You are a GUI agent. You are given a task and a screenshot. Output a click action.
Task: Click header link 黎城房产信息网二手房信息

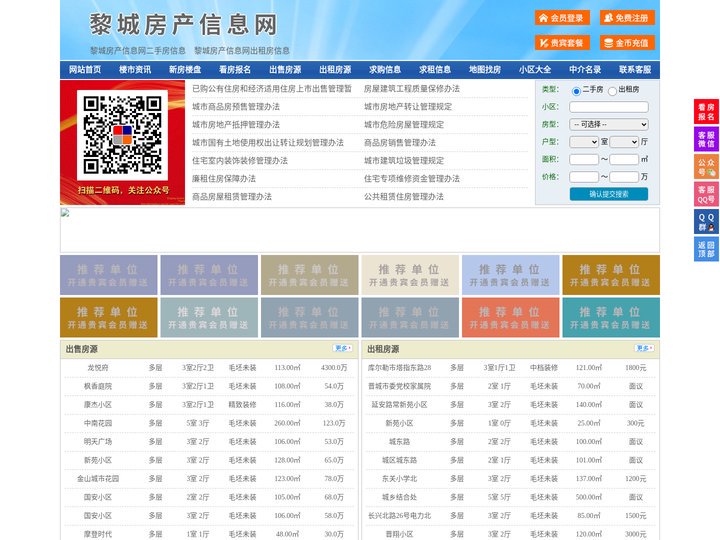pos(138,51)
